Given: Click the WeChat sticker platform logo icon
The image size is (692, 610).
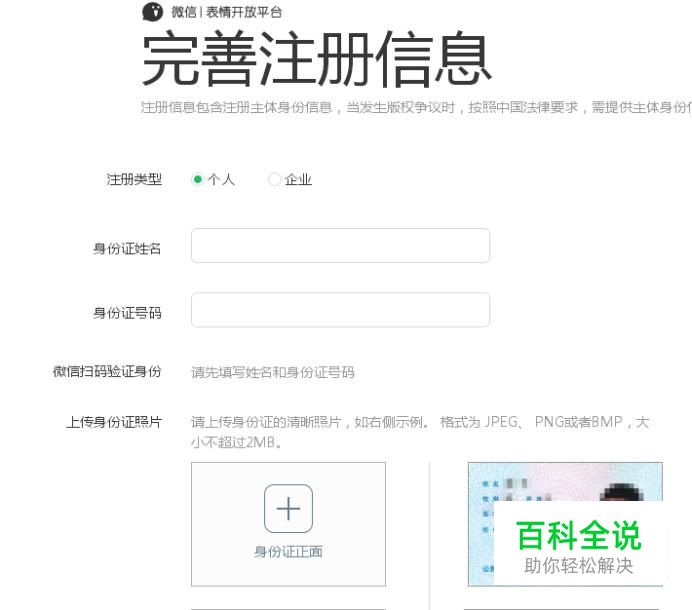Looking at the screenshot, I should [x=152, y=11].
